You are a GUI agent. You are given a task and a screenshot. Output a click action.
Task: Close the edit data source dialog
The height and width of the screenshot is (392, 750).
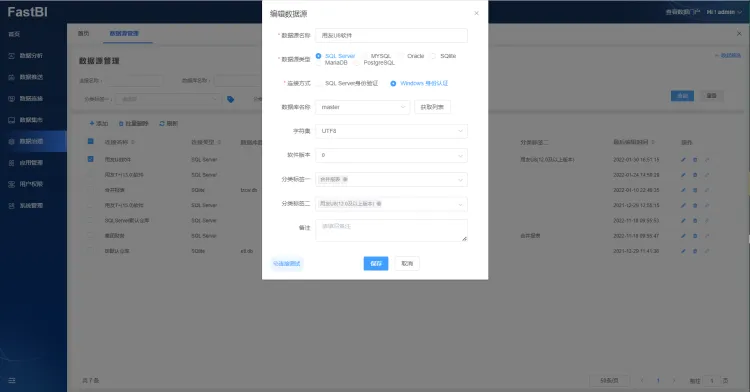(476, 13)
